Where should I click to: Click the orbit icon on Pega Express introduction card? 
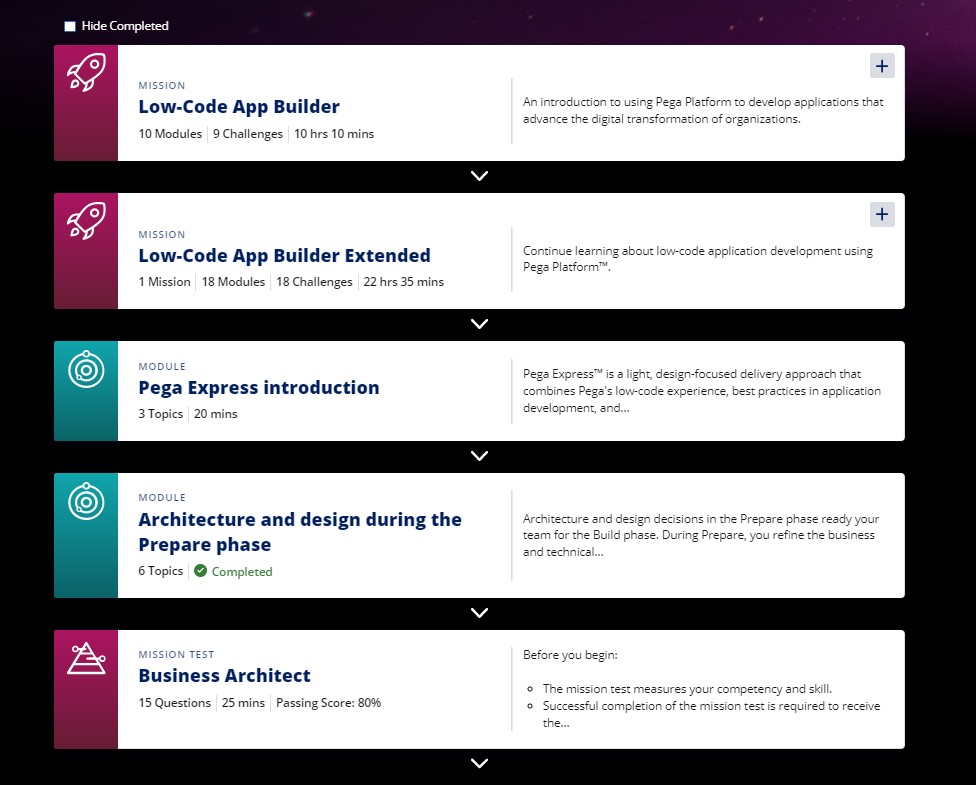click(86, 370)
